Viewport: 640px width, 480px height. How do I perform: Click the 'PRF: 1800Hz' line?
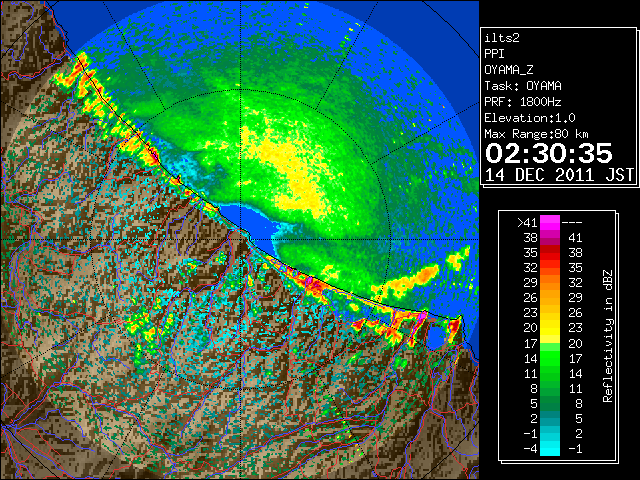[x=523, y=102]
